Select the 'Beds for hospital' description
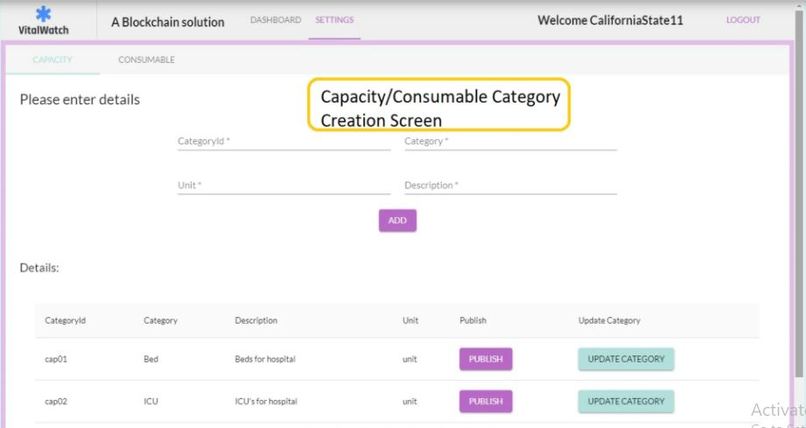This screenshot has height=428, width=806. tap(265, 359)
